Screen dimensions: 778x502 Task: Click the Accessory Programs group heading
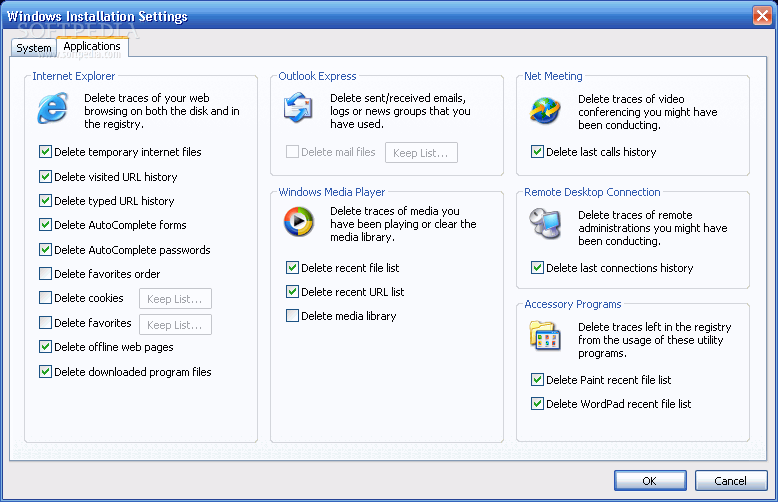coord(573,304)
